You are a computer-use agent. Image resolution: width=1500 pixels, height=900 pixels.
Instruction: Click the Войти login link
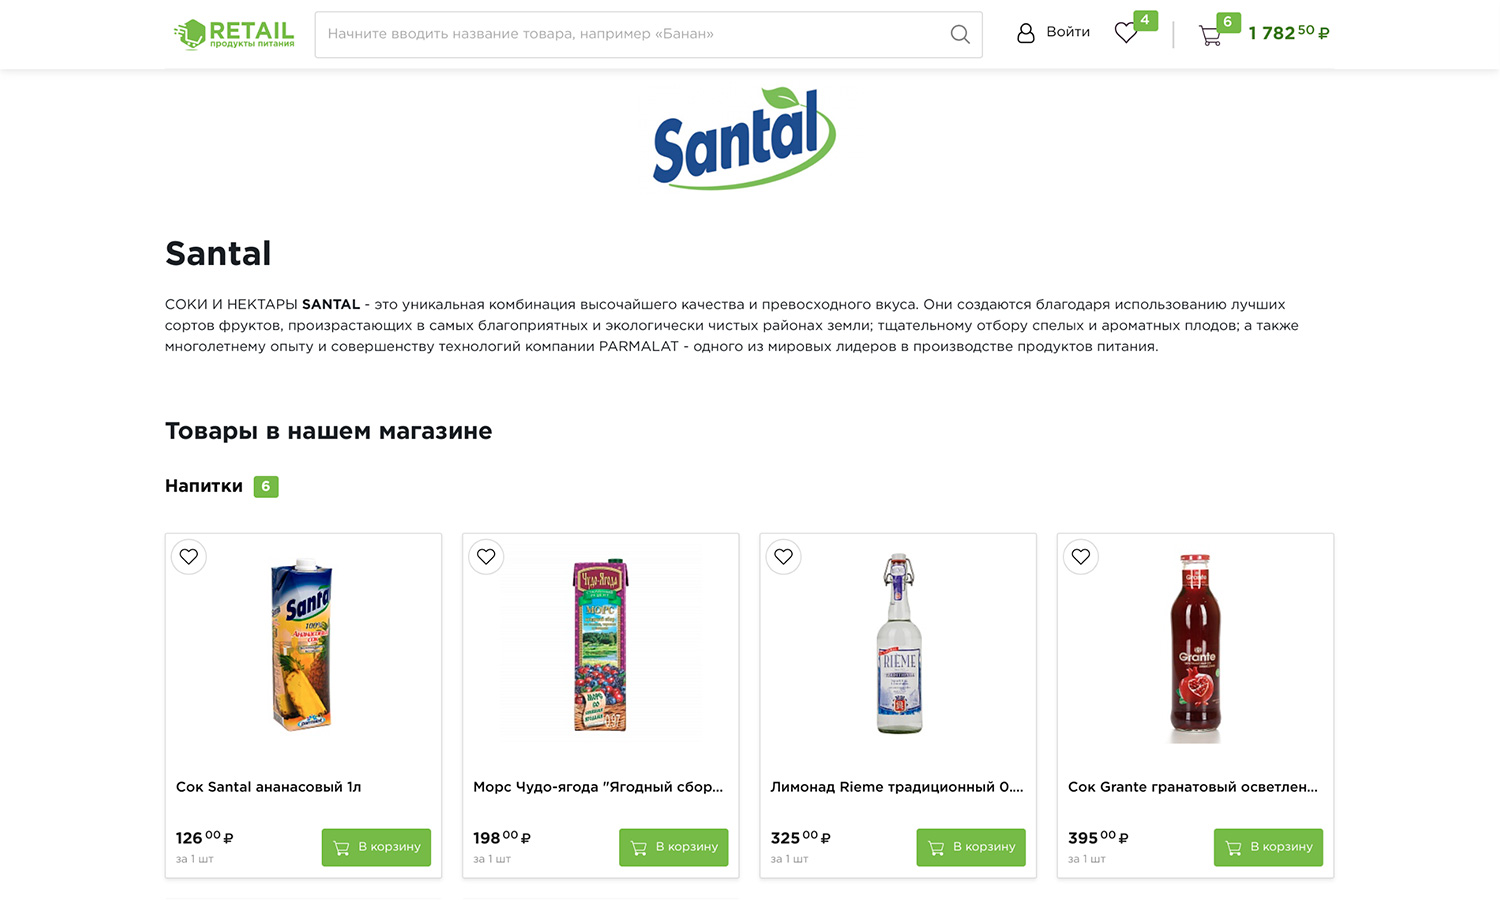tap(1068, 32)
